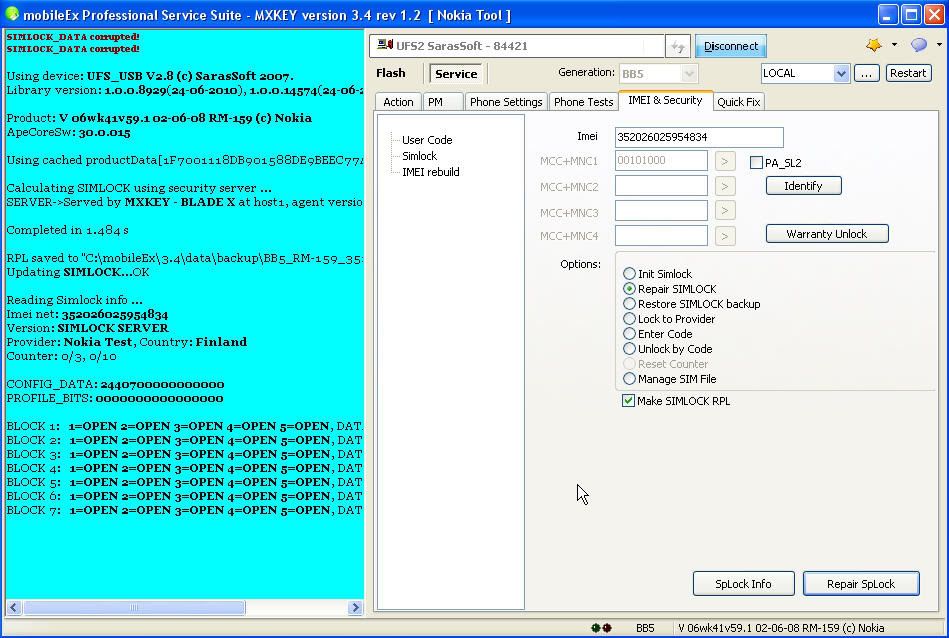Choose the Enter Code radio button
This screenshot has height=638, width=949.
629,334
